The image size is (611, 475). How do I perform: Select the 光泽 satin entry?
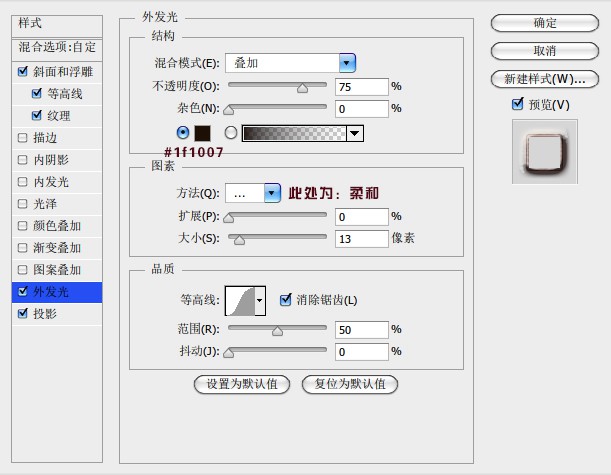[45, 204]
